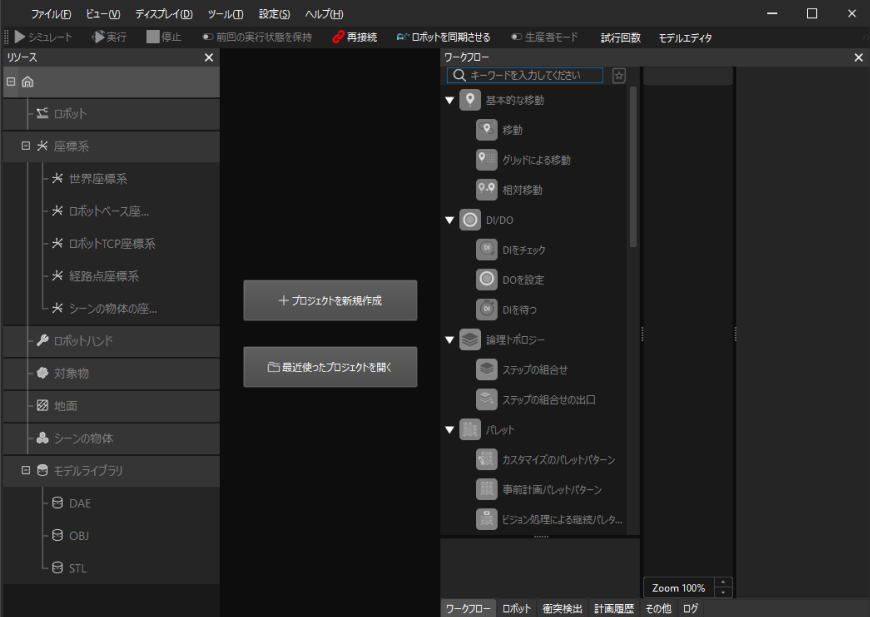The width and height of the screenshot is (870, 617).
Task: Click the DOを設定 step icon
Action: pos(487,280)
